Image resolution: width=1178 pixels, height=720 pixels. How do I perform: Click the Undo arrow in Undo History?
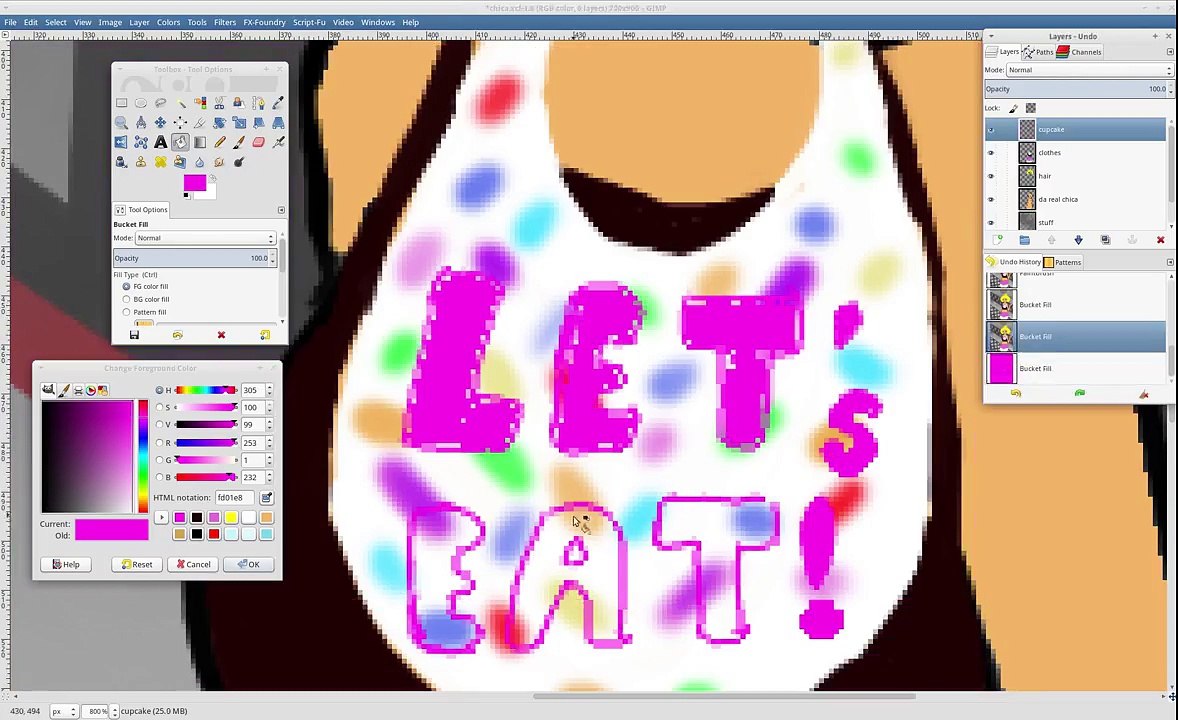click(1016, 393)
